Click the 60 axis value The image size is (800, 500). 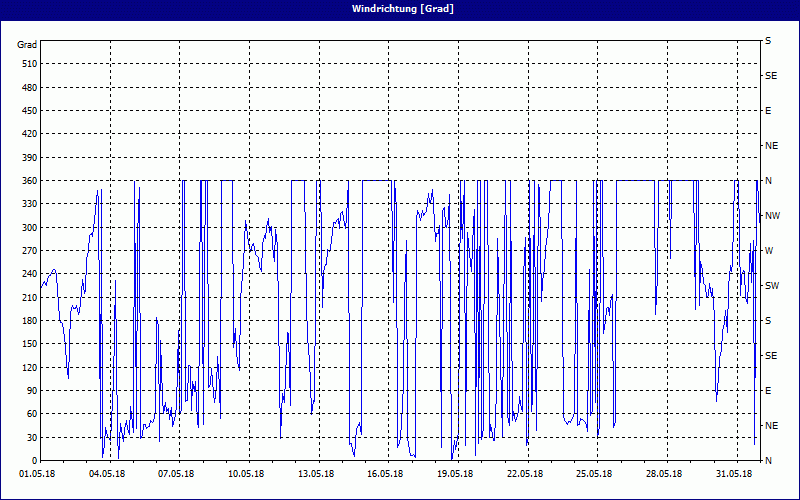(x=32, y=414)
